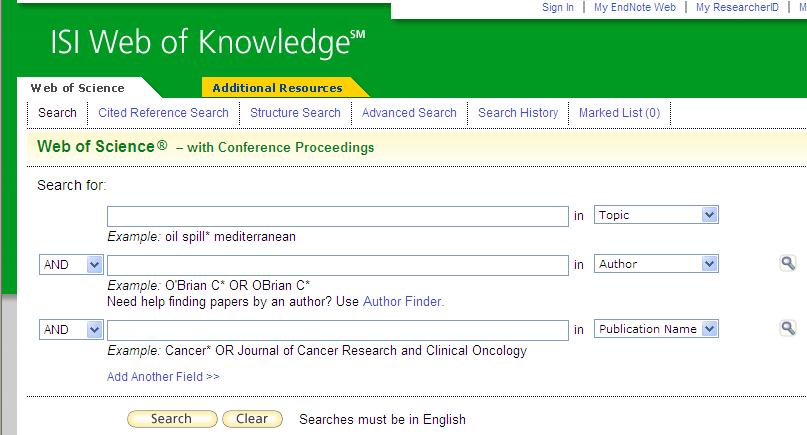Switch to Web of Science tab
The image size is (807, 435).
tap(78, 88)
